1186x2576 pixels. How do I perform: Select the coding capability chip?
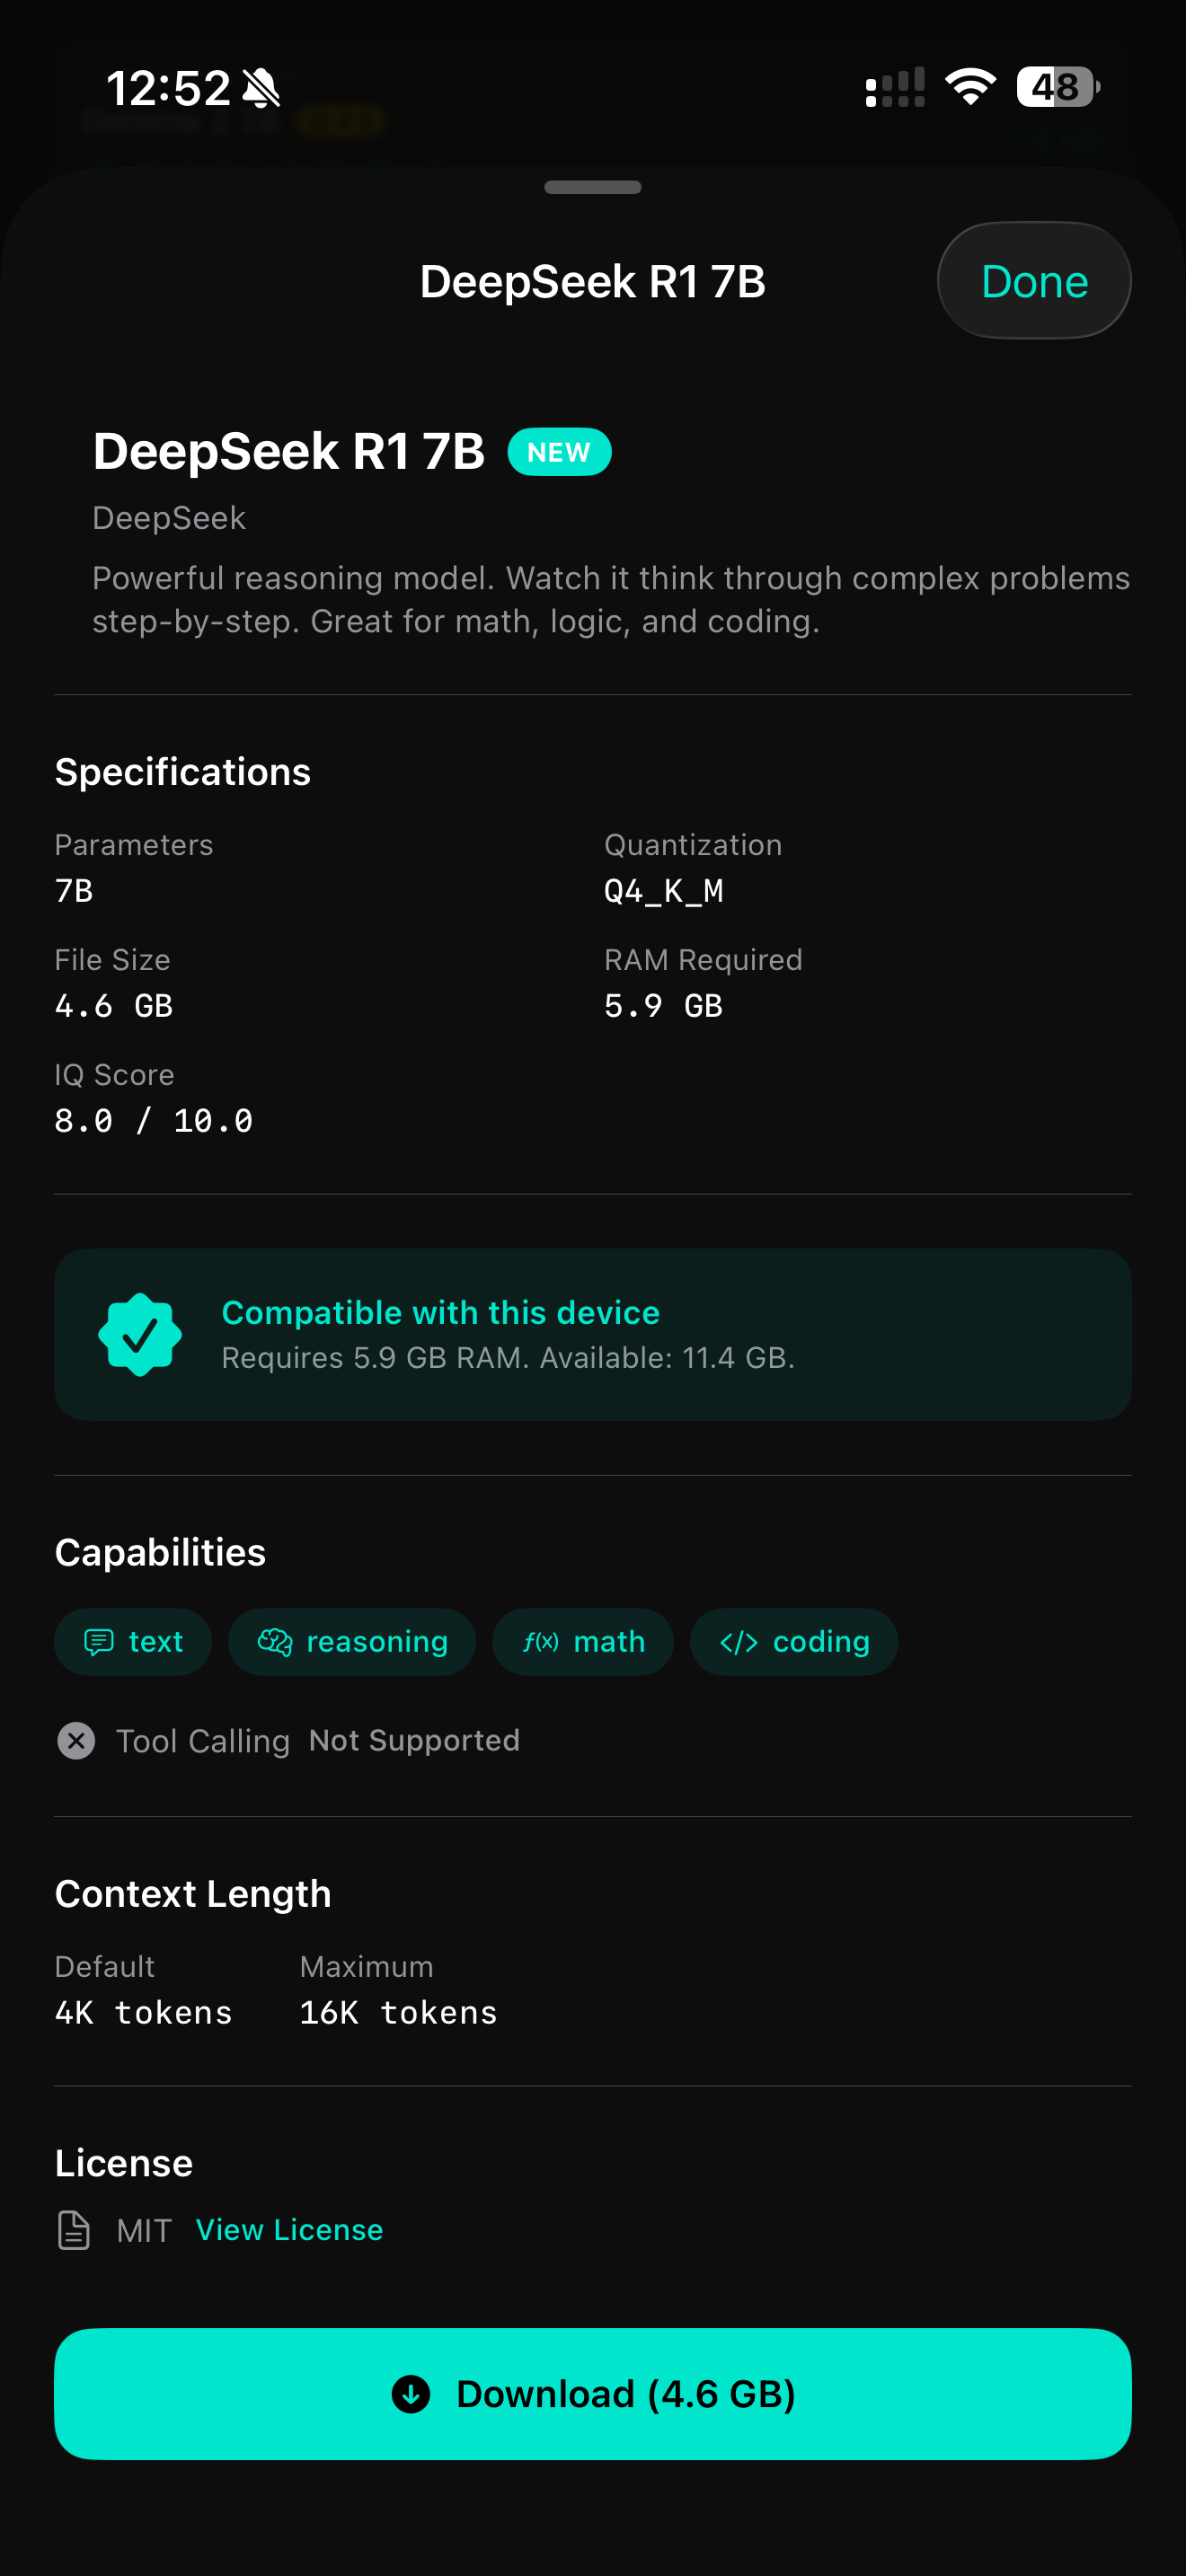click(x=793, y=1641)
